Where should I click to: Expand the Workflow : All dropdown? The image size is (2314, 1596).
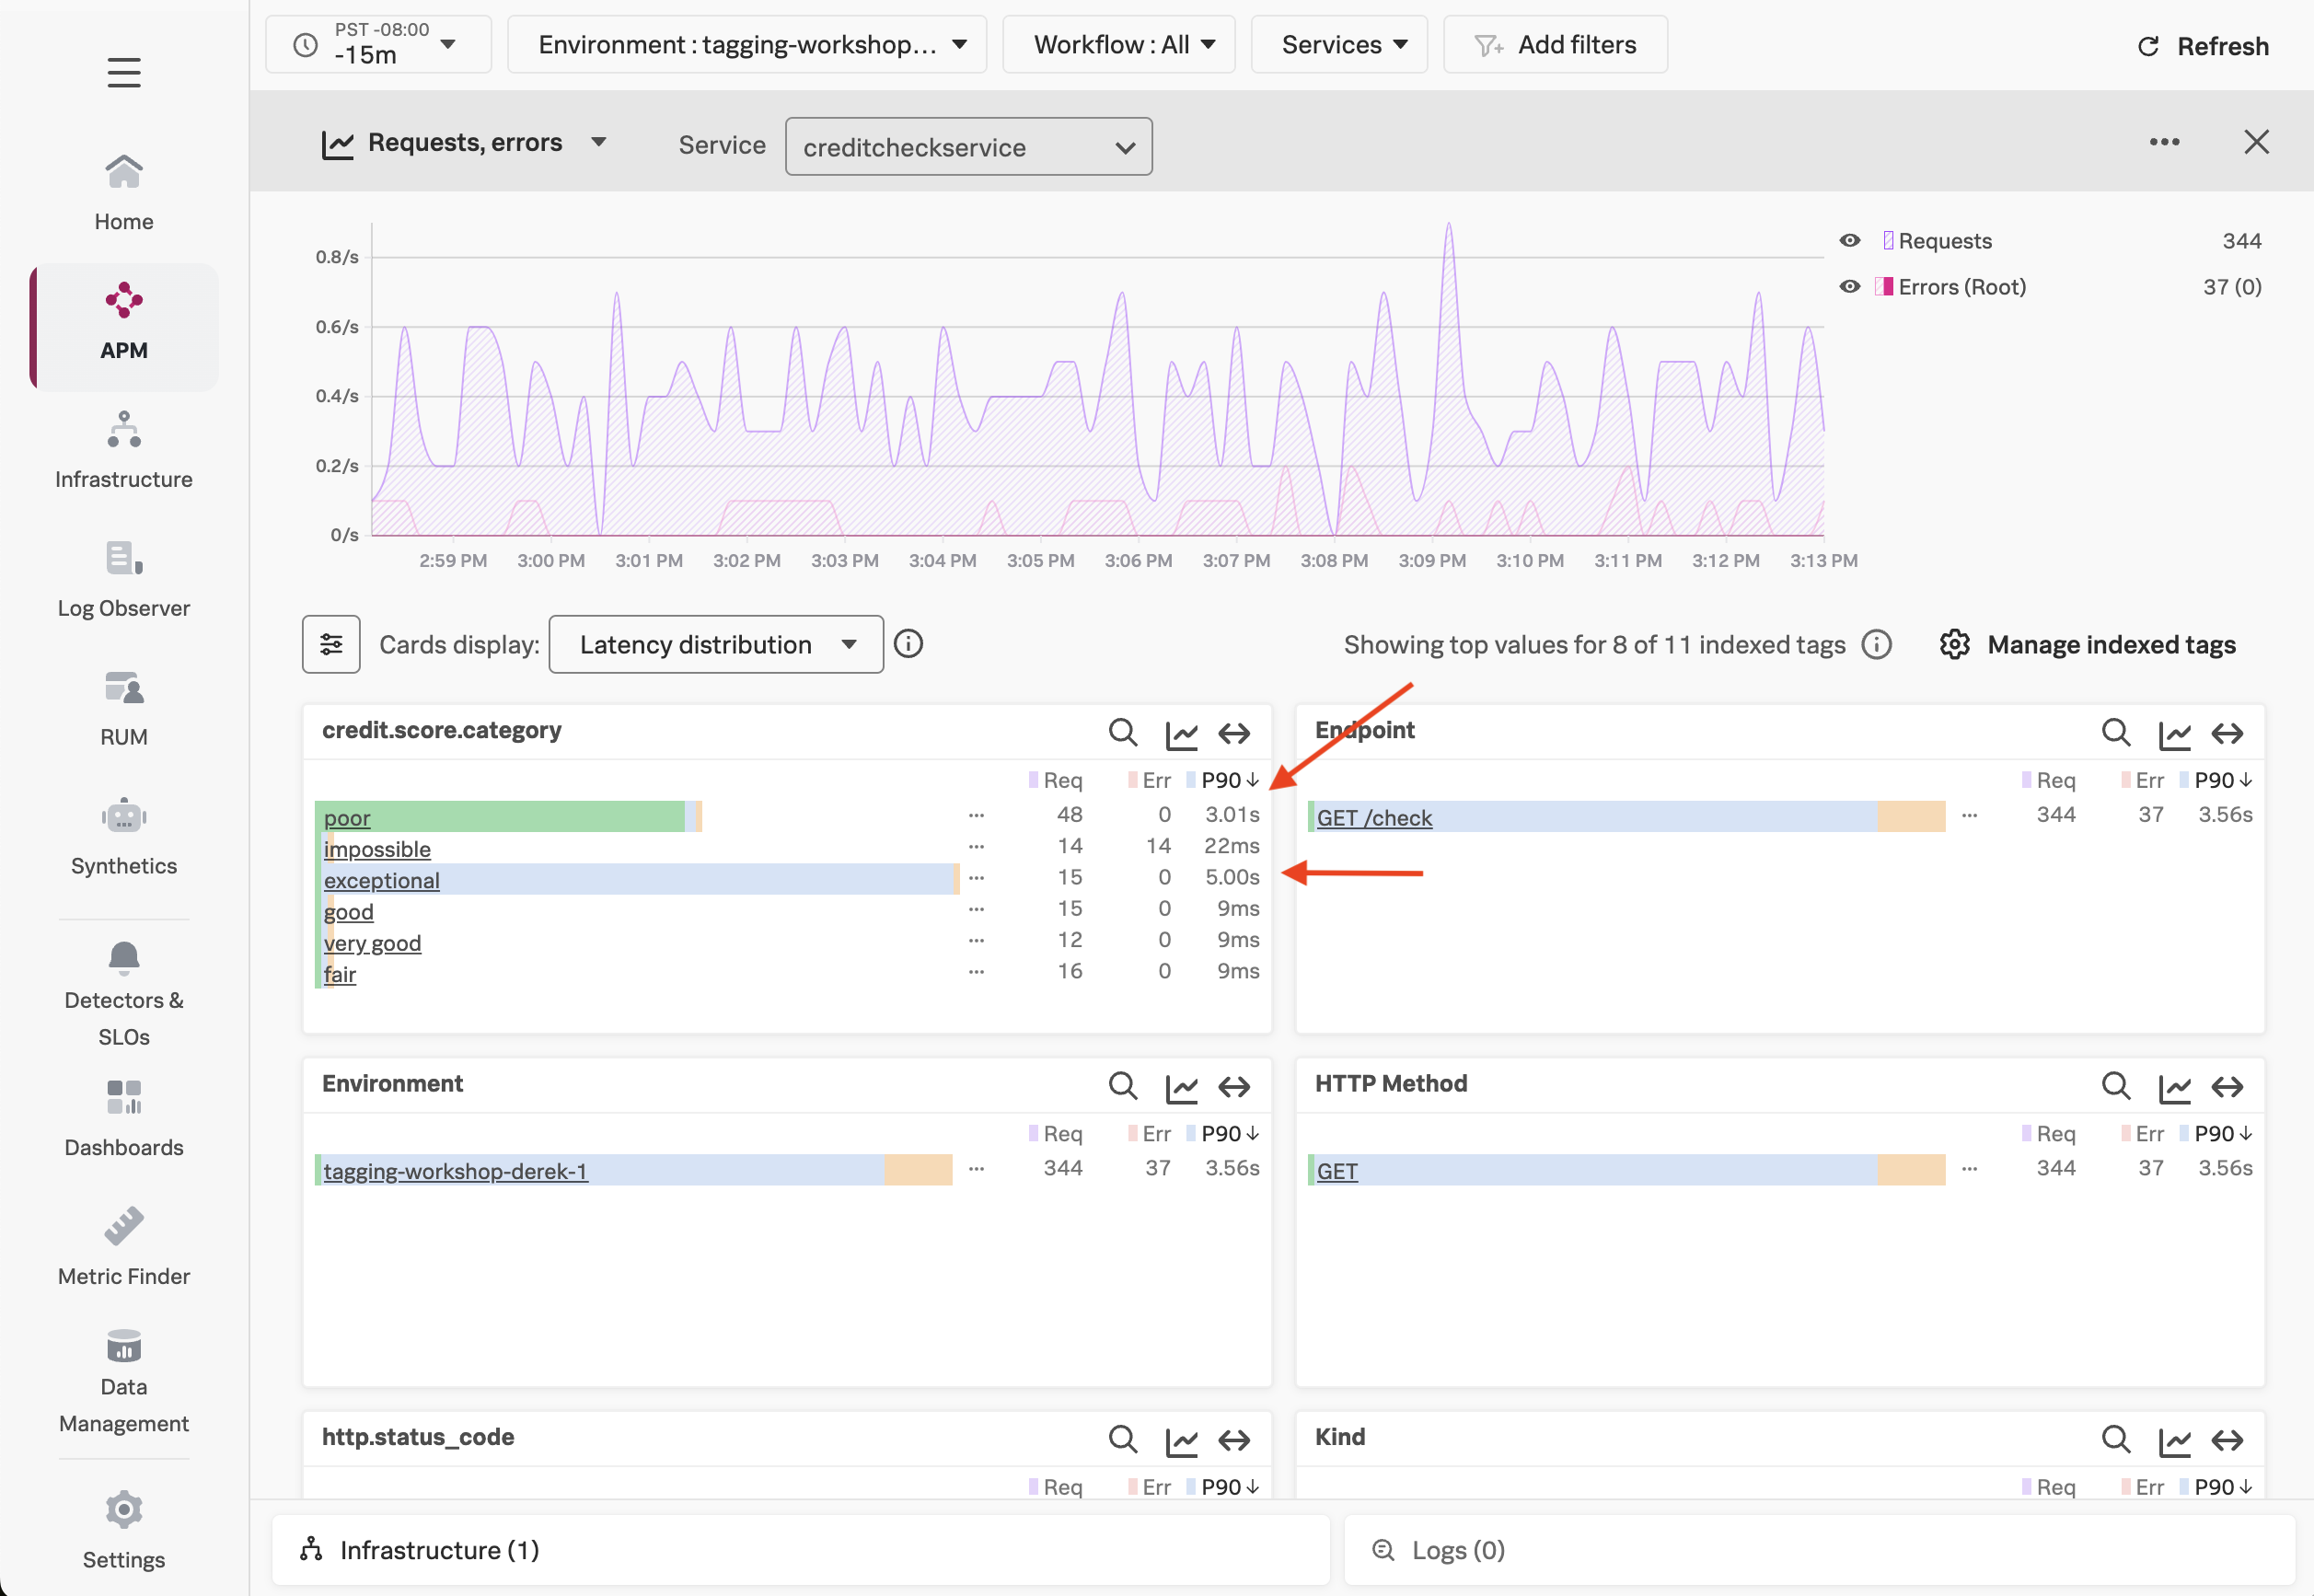(1118, 43)
